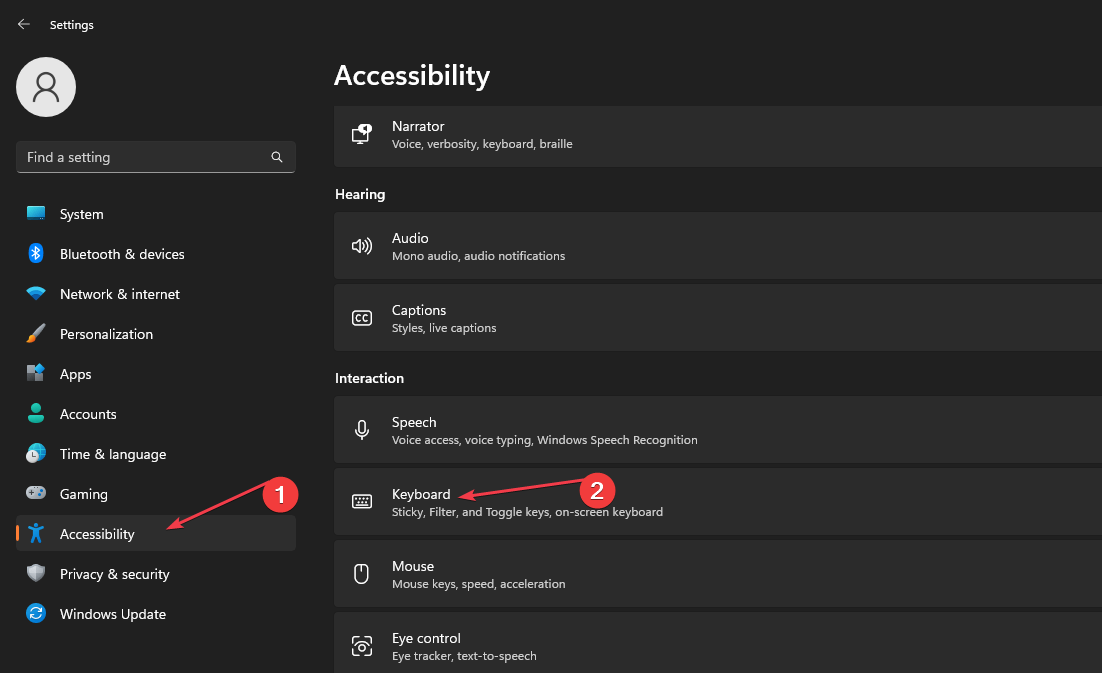The height and width of the screenshot is (673, 1102).
Task: Click the Network Wi-Fi icon
Action: click(36, 294)
